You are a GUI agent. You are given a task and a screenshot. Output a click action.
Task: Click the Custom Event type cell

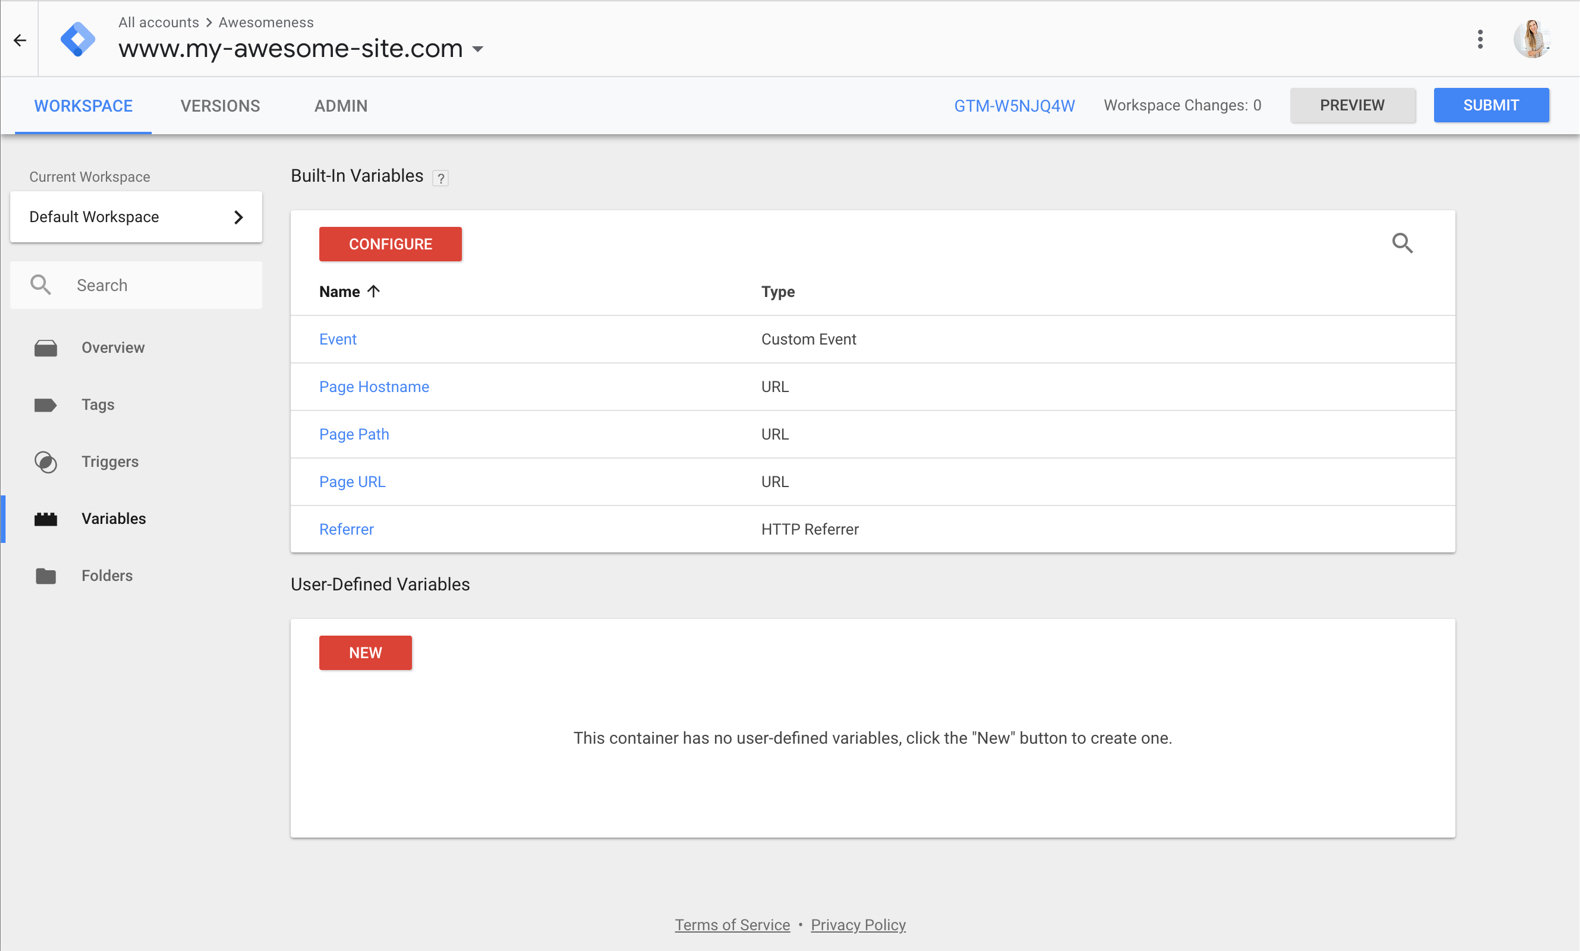[x=809, y=339]
